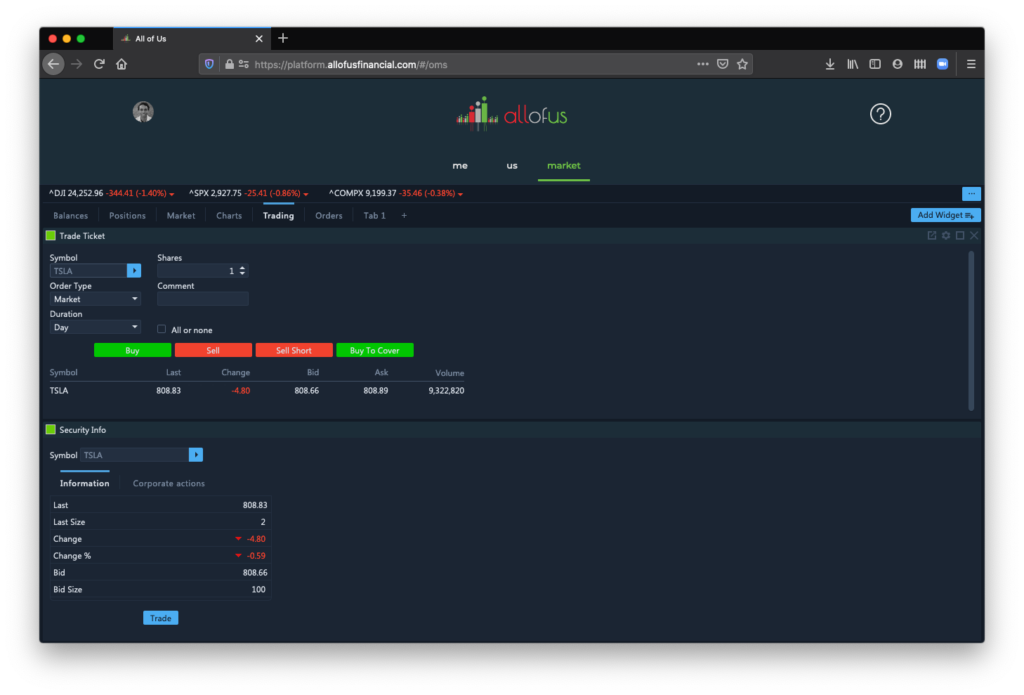
Task: Expand the ^COMPX ticker dropdown arrow
Action: point(460,194)
